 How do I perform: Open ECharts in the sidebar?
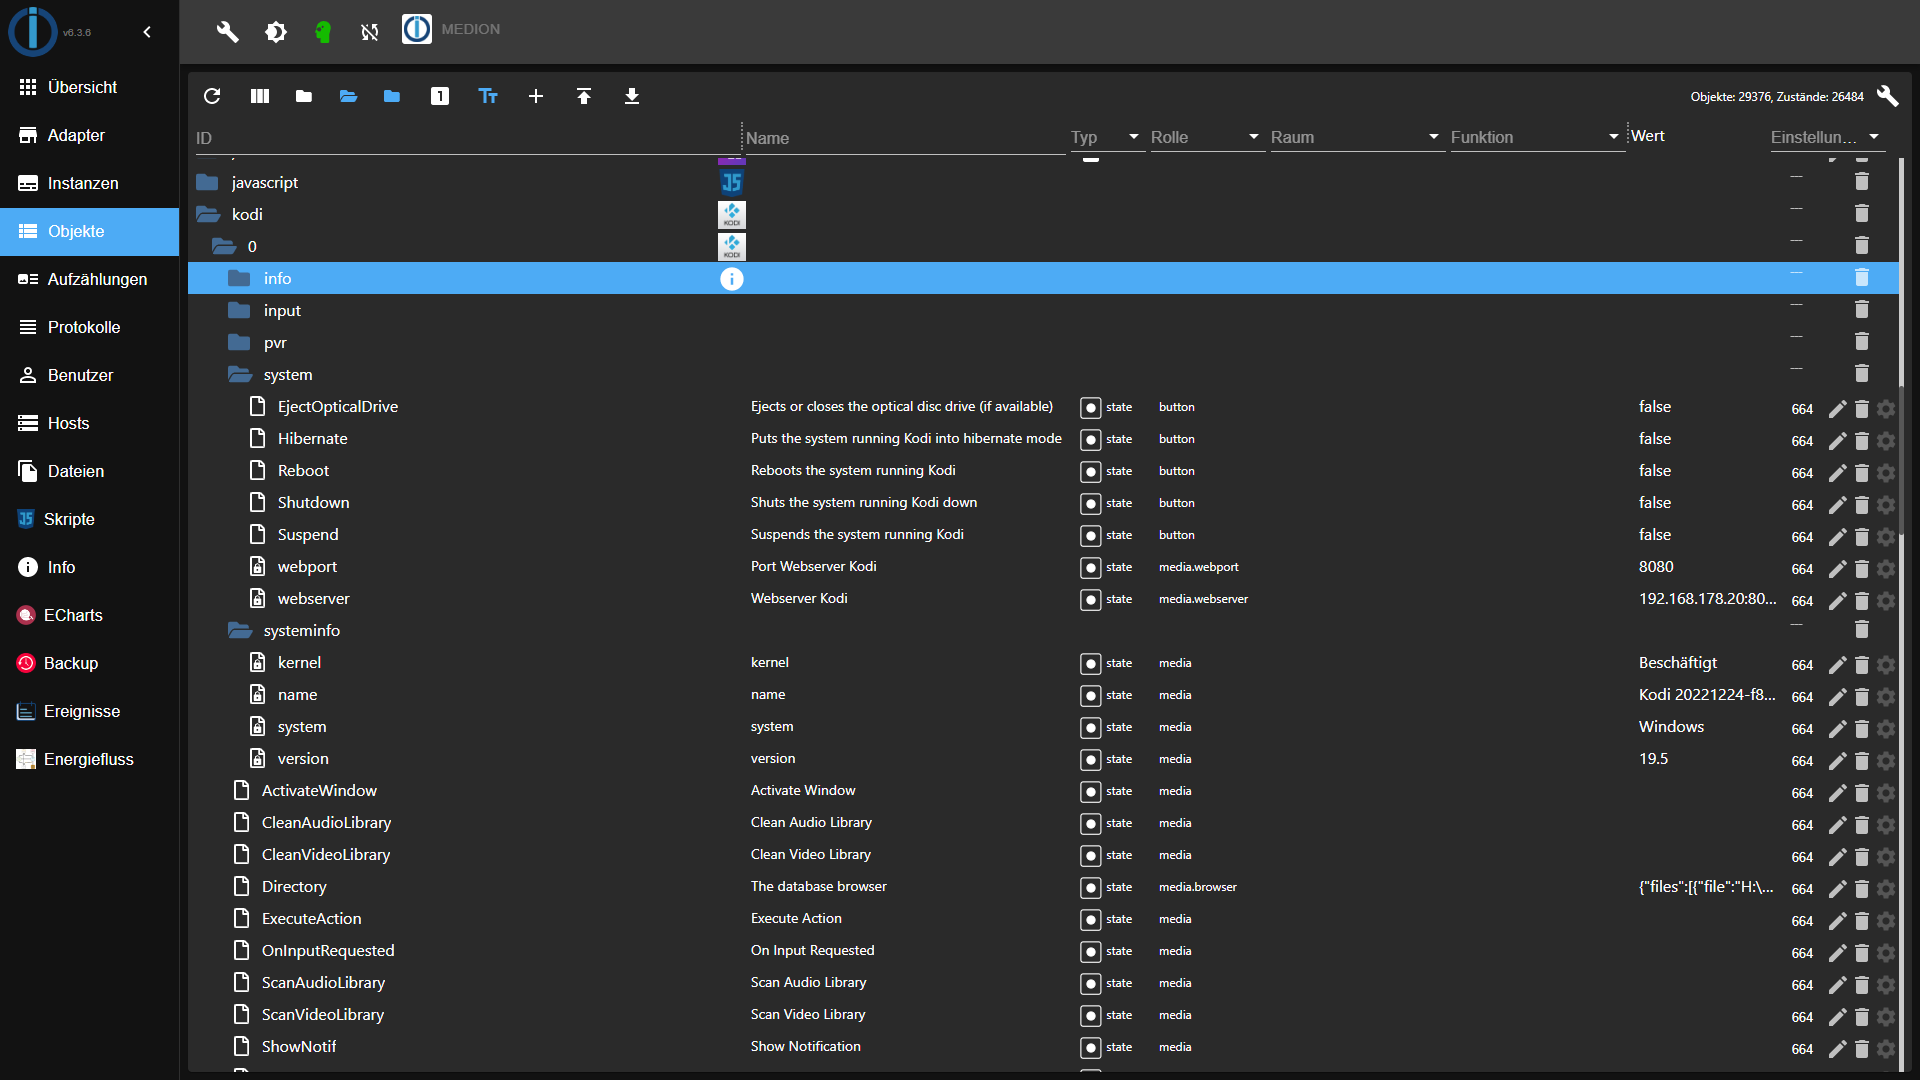[x=90, y=615]
